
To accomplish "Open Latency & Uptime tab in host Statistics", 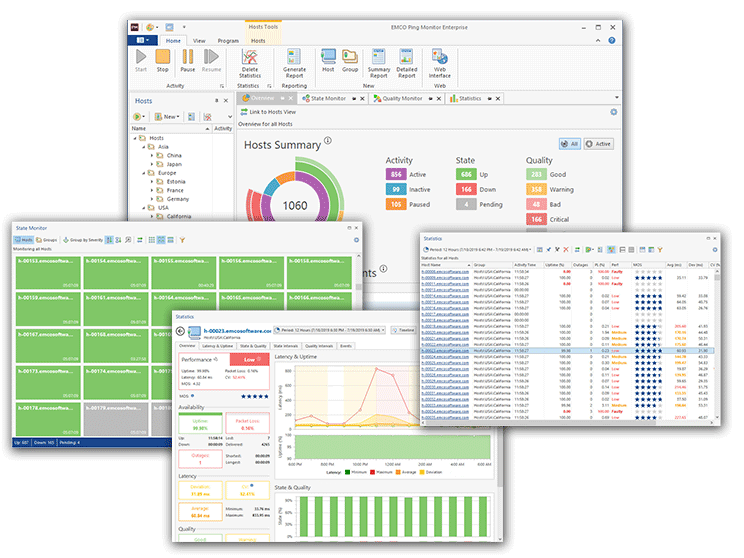I will [218, 346].
